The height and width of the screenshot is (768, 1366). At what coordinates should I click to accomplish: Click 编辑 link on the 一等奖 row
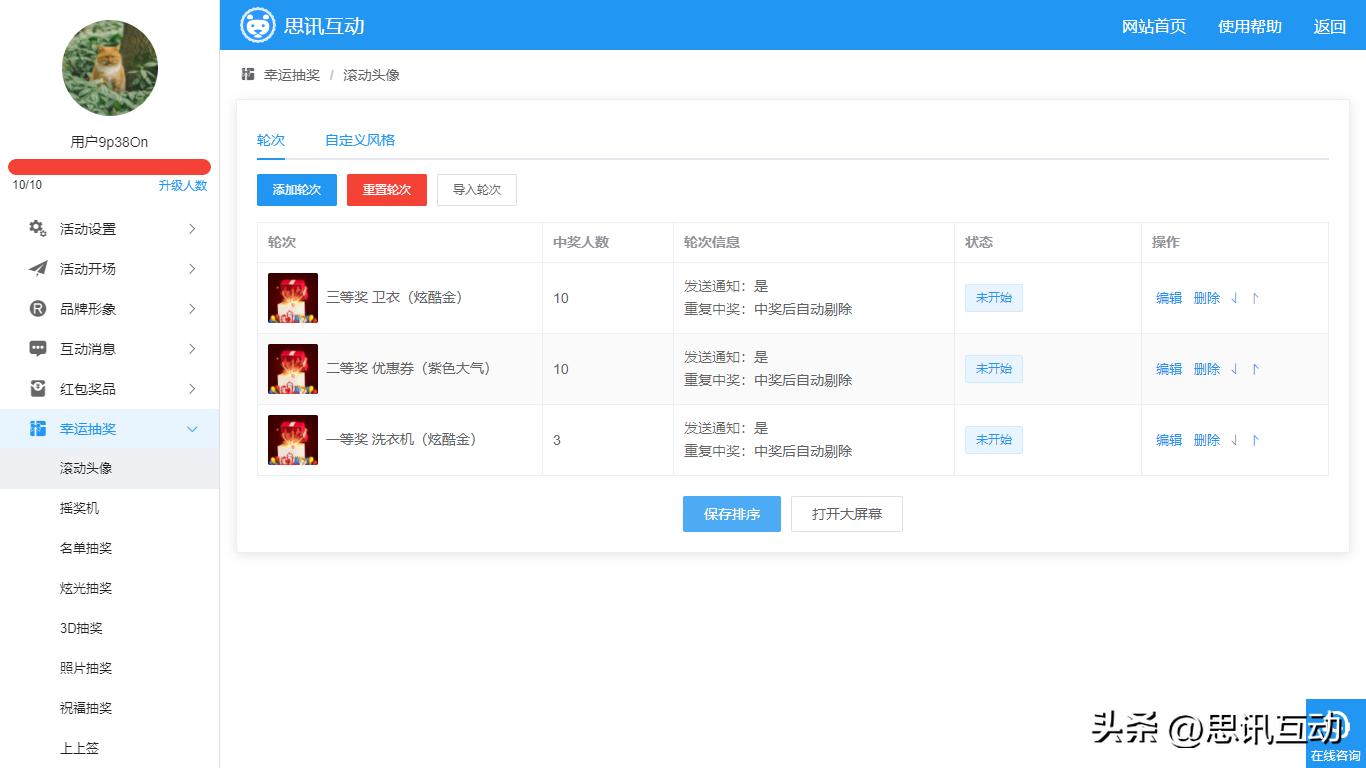(x=1167, y=439)
